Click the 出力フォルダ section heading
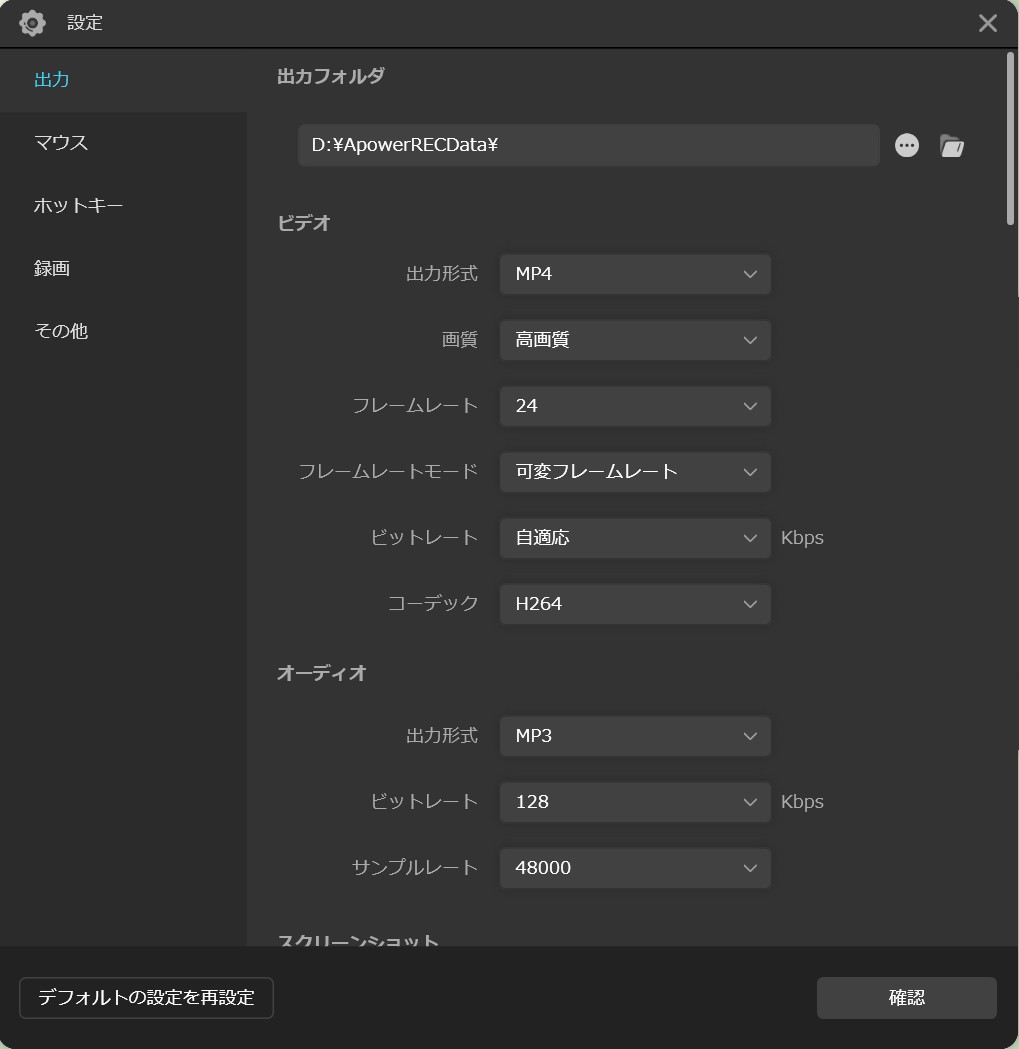Screen dimensions: 1019x1049 pos(331,76)
